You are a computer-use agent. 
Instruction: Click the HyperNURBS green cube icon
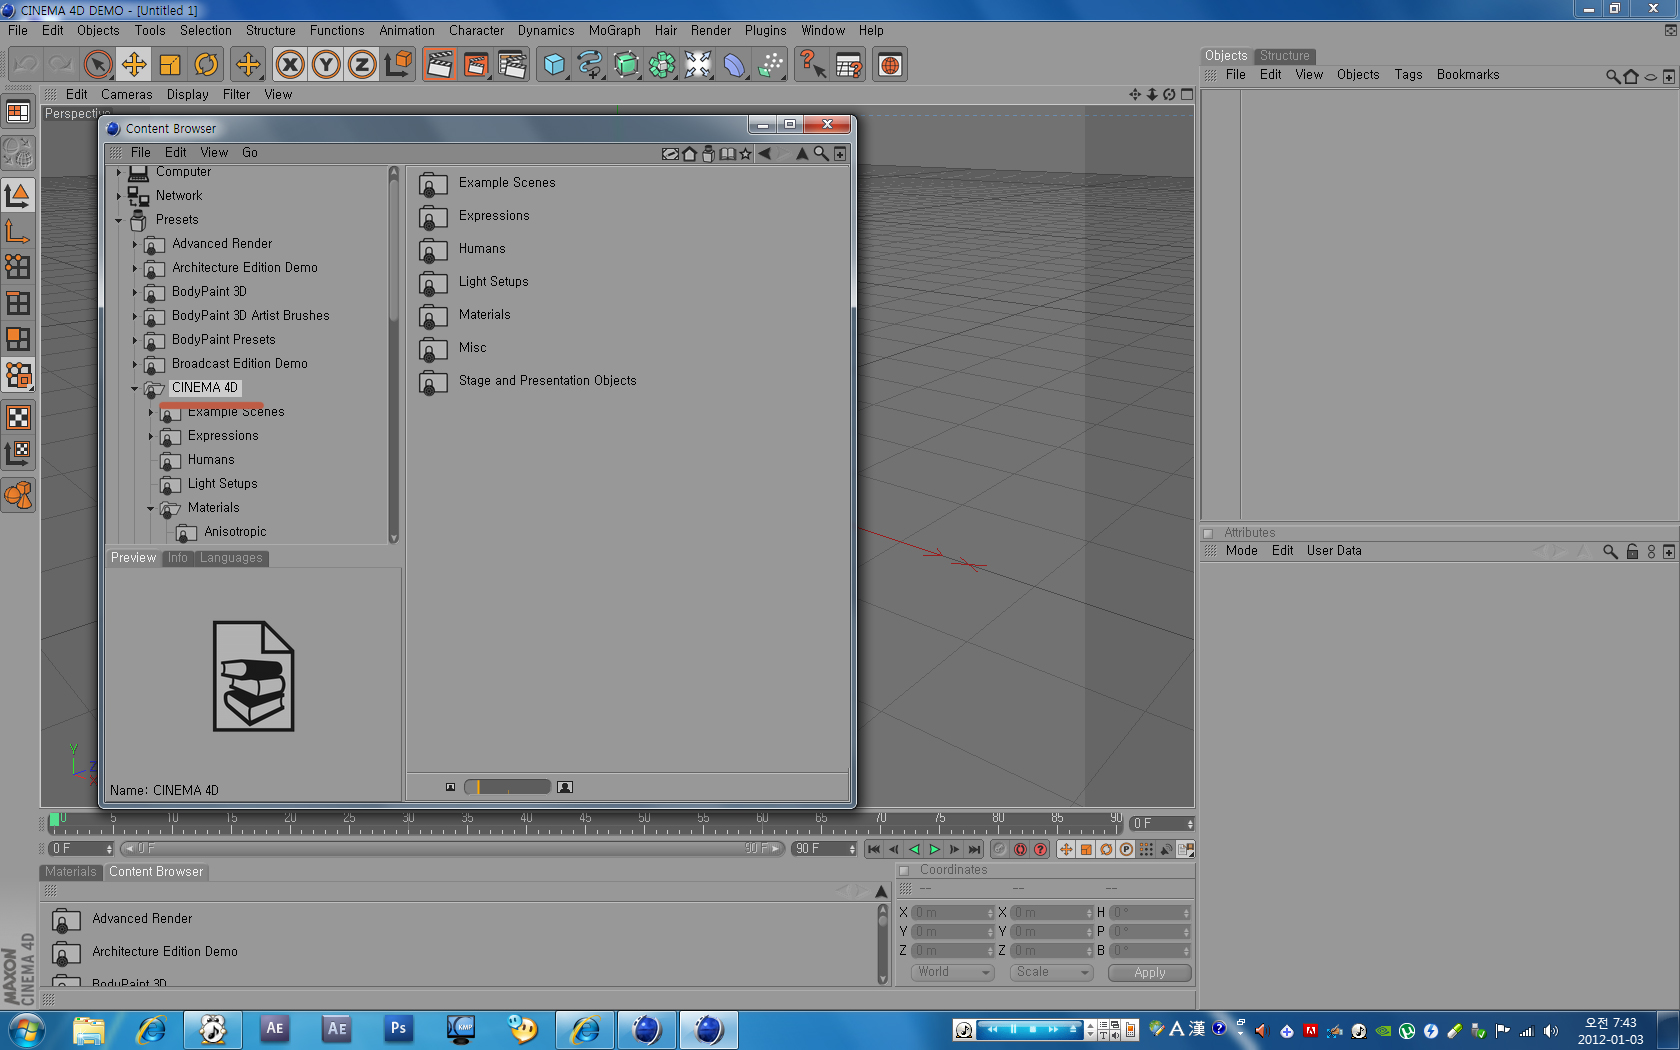[x=626, y=65]
